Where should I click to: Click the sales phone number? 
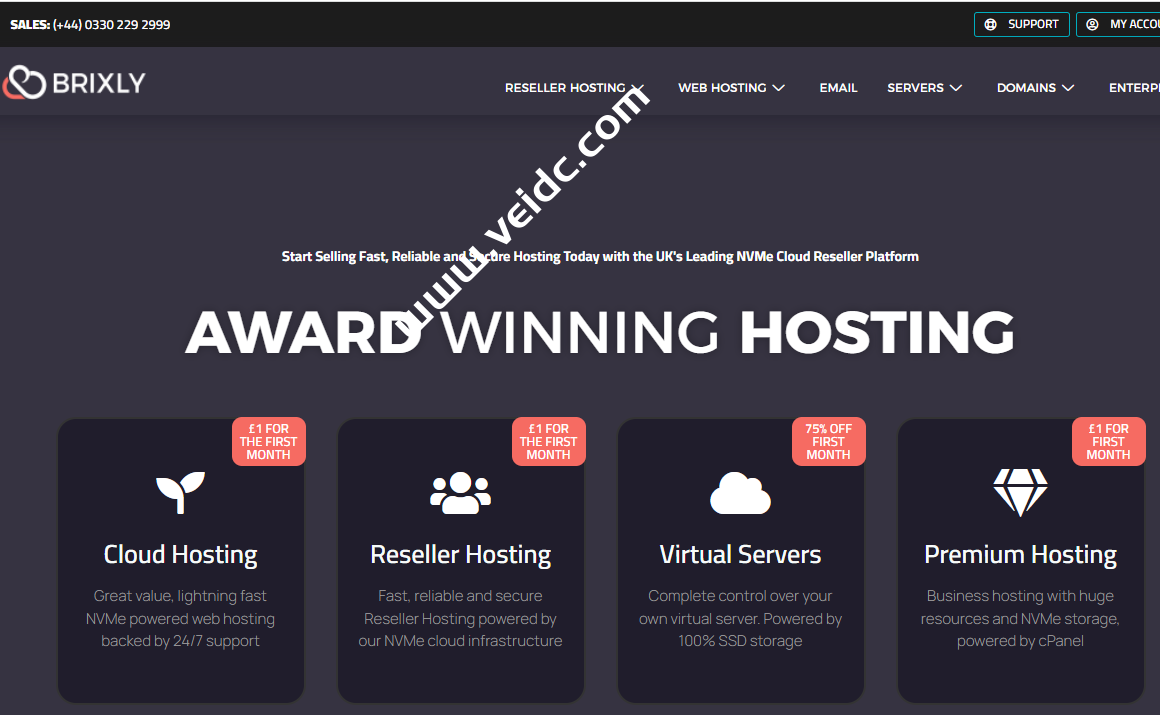coord(112,24)
